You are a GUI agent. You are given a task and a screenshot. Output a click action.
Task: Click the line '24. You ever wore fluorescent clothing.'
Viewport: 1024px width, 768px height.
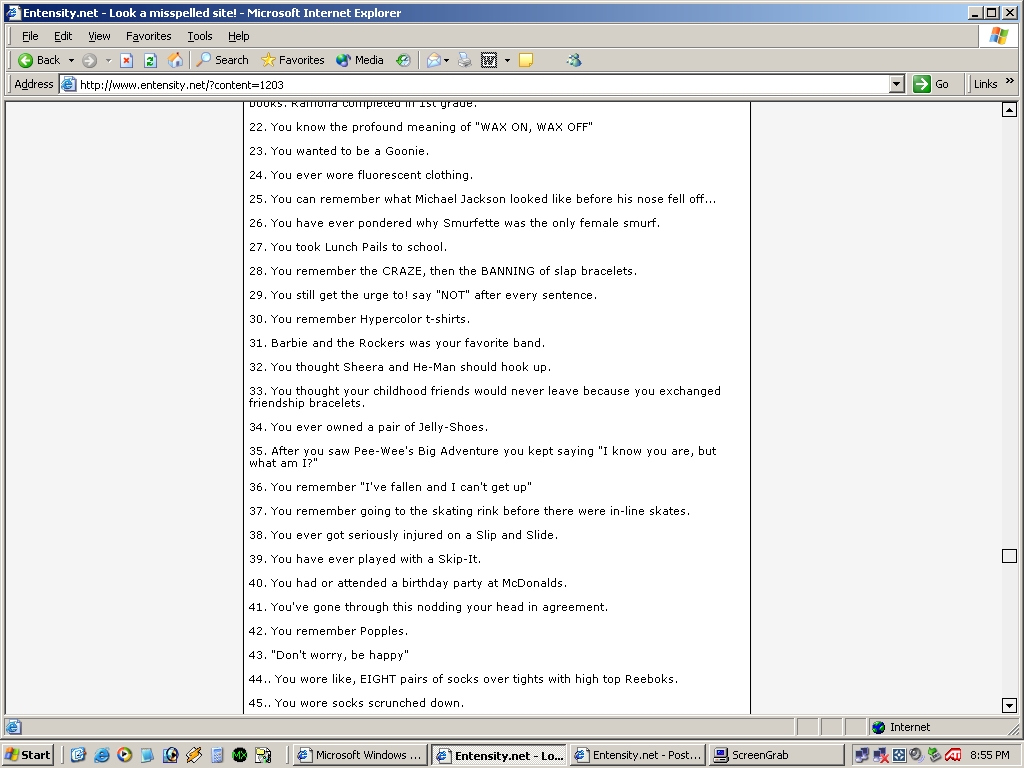(361, 175)
